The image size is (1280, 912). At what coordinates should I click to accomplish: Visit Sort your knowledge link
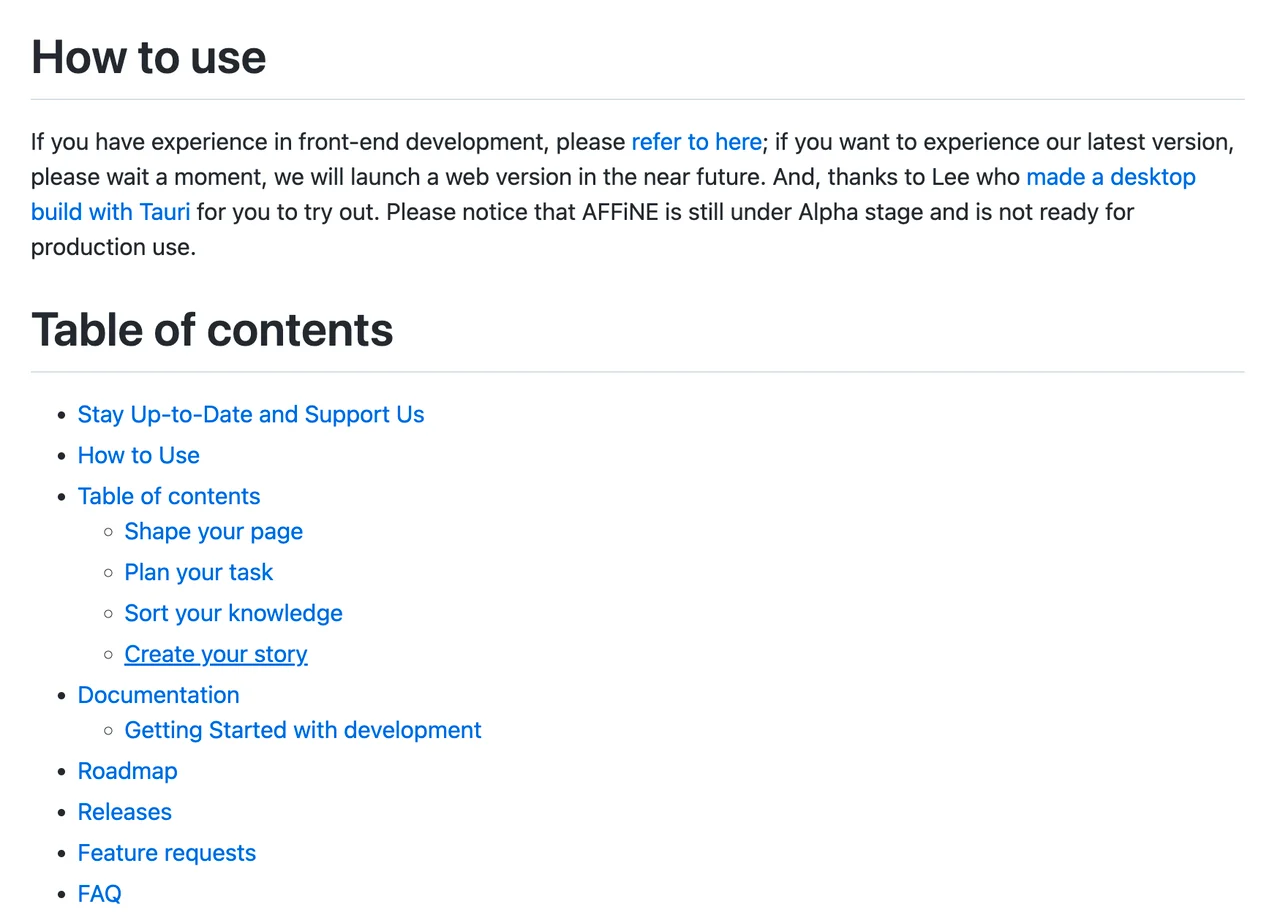tap(233, 613)
